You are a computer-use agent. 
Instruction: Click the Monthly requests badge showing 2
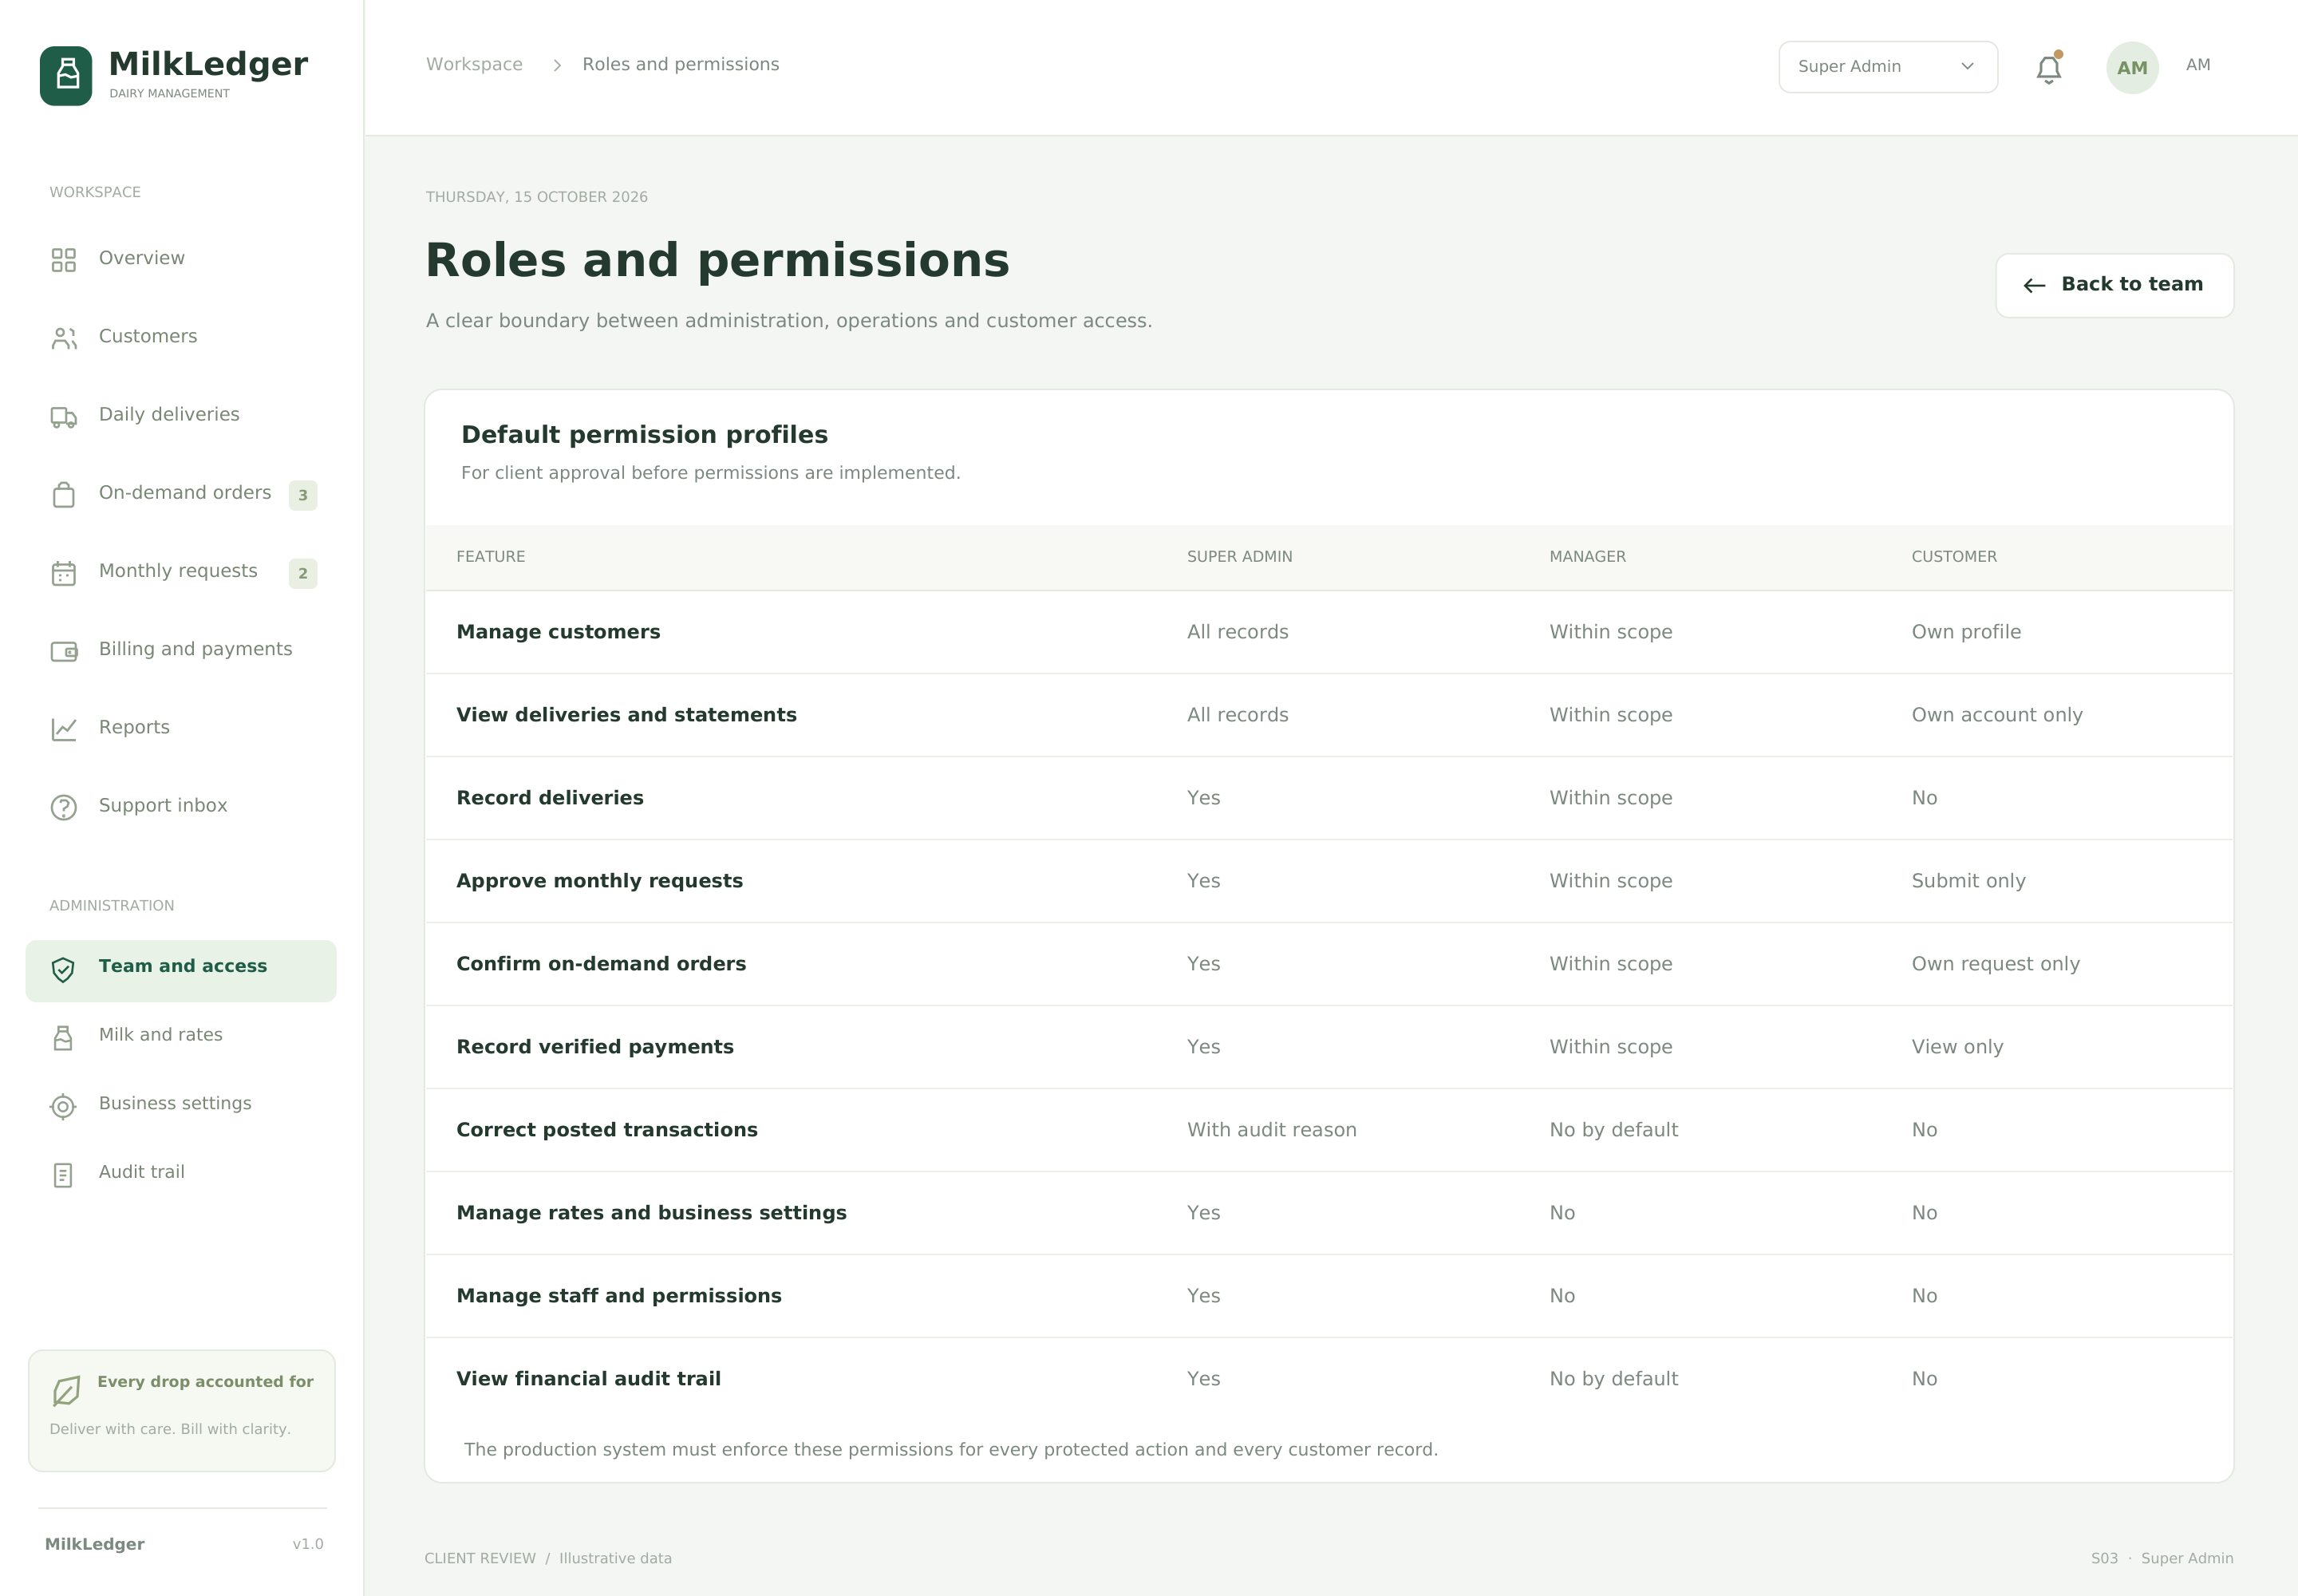point(303,573)
